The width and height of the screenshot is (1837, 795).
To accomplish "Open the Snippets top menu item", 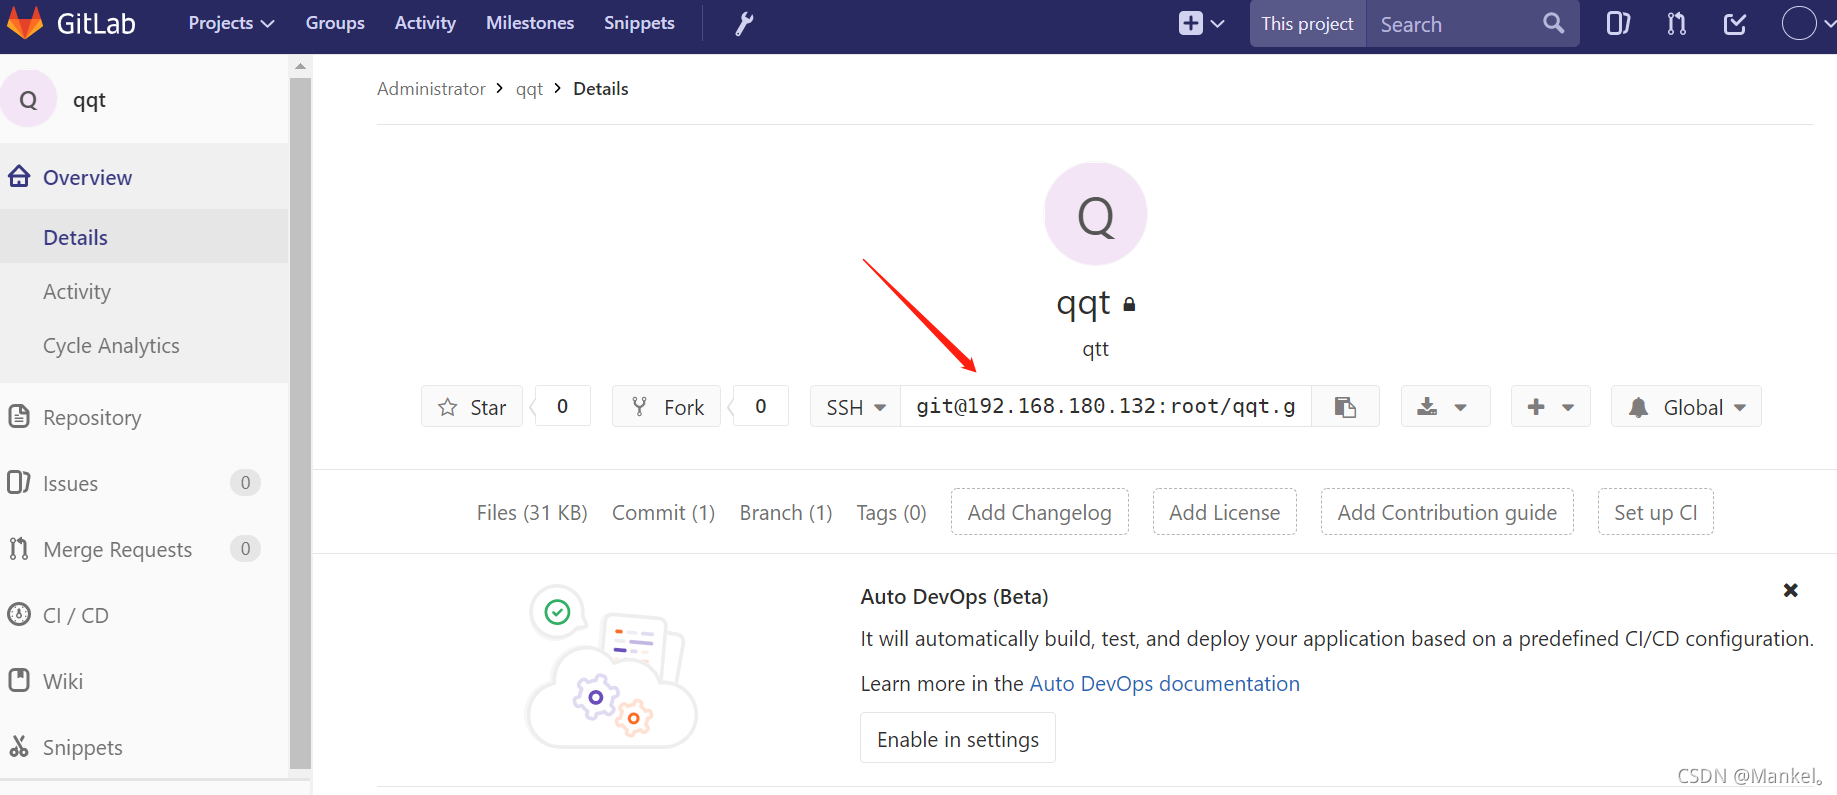I will [639, 23].
